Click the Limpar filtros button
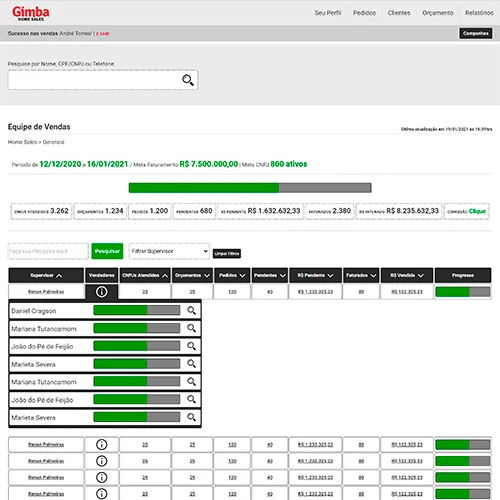Image resolution: width=500 pixels, height=500 pixels. coord(227,254)
